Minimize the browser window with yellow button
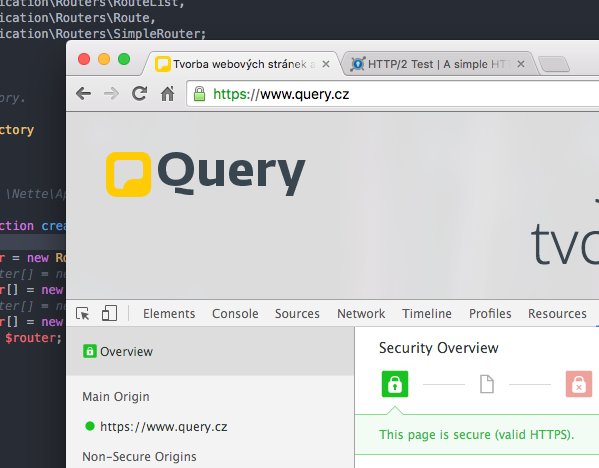This screenshot has height=468, width=599. [x=104, y=59]
